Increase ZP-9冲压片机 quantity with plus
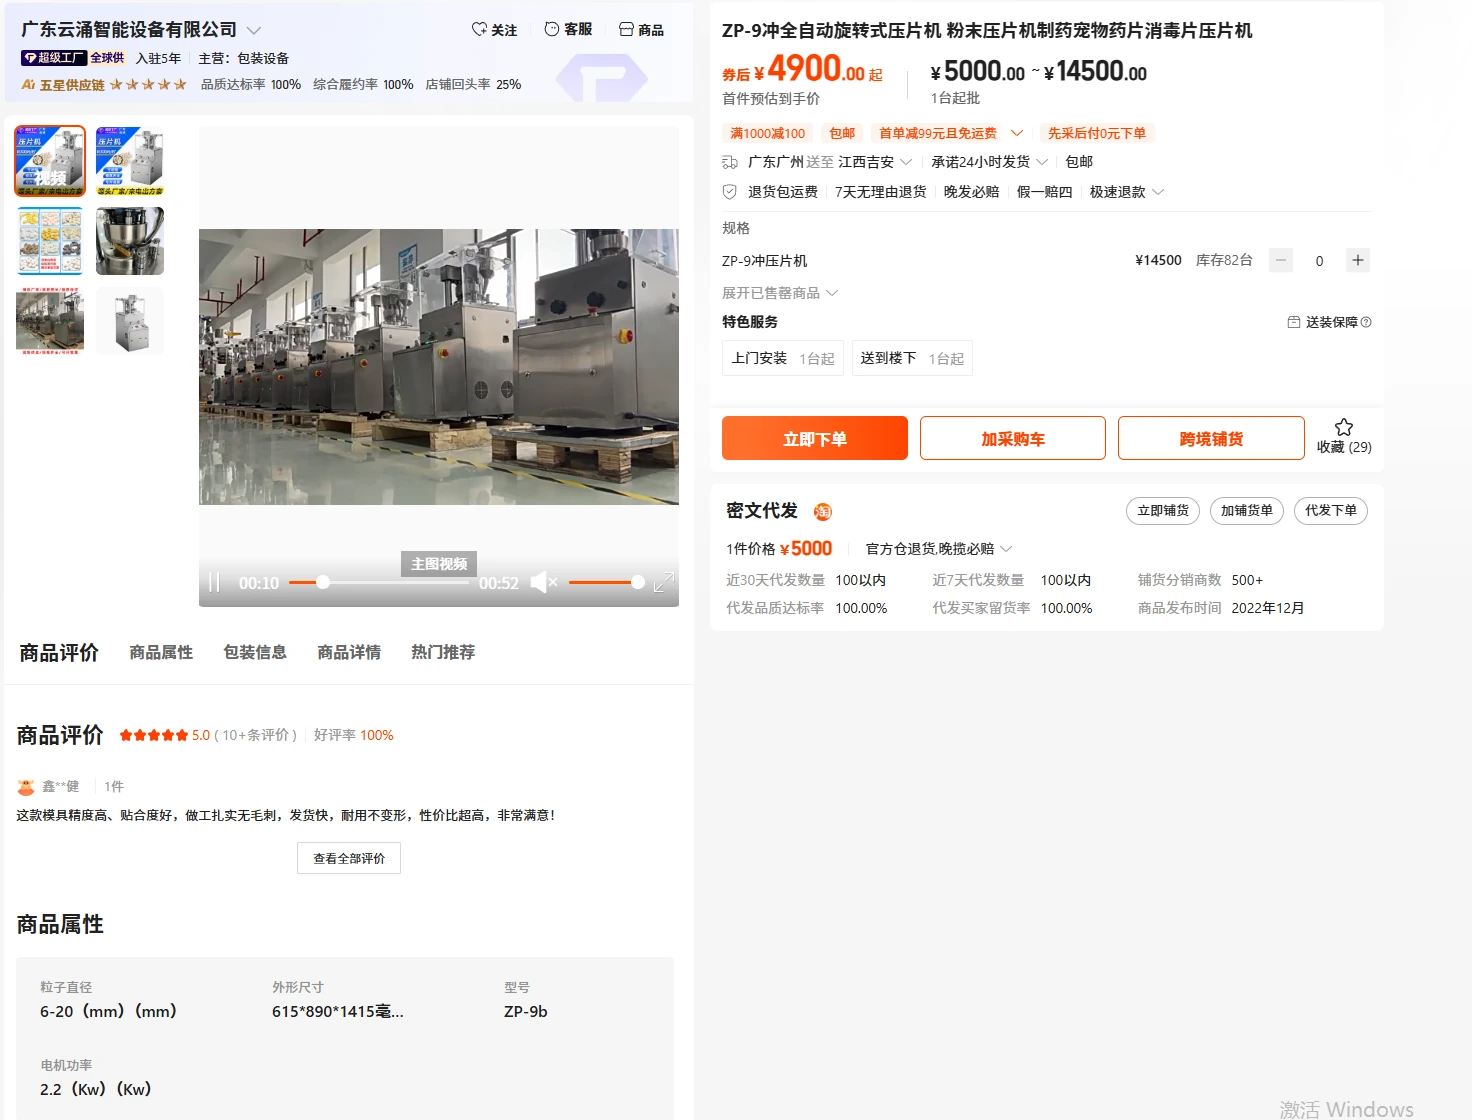1472x1120 pixels. 1357,261
